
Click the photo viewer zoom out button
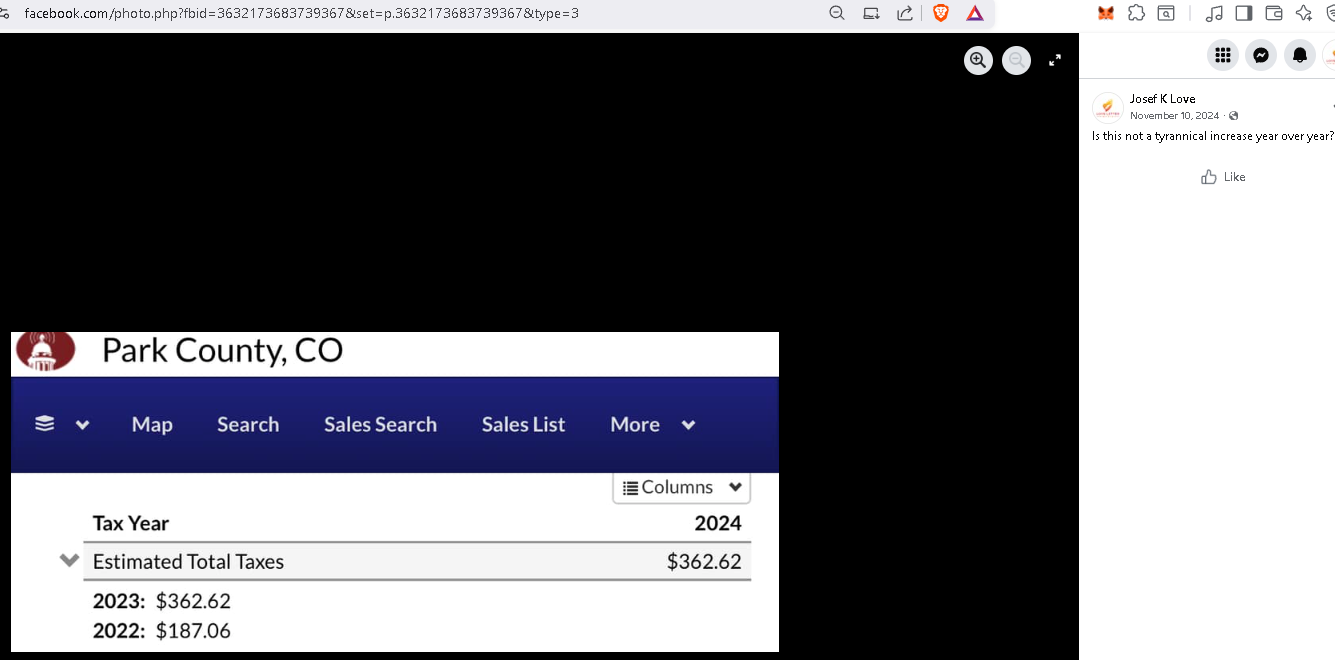(1016, 60)
